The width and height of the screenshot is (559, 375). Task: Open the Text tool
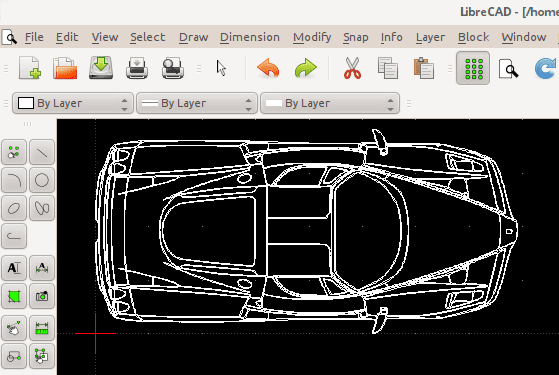coord(14,268)
